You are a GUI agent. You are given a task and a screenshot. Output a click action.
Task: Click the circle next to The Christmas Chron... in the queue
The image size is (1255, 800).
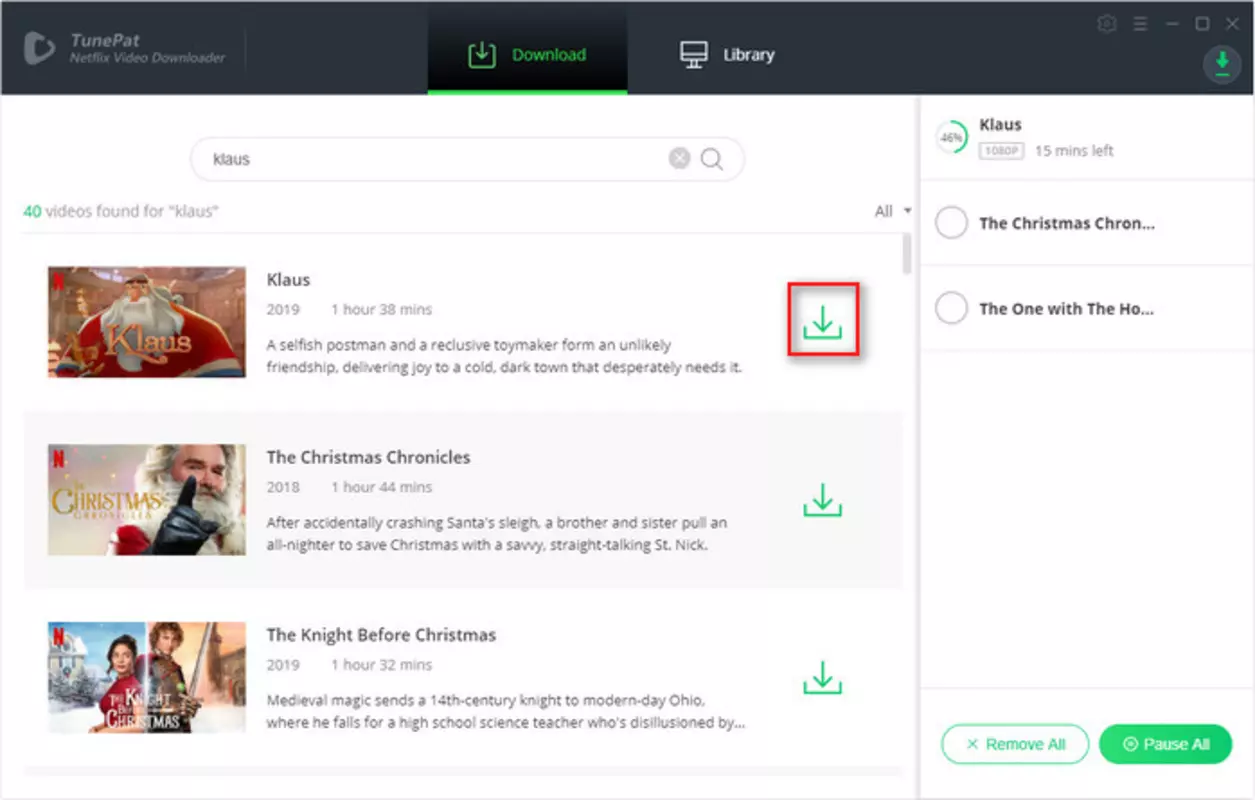tap(951, 223)
